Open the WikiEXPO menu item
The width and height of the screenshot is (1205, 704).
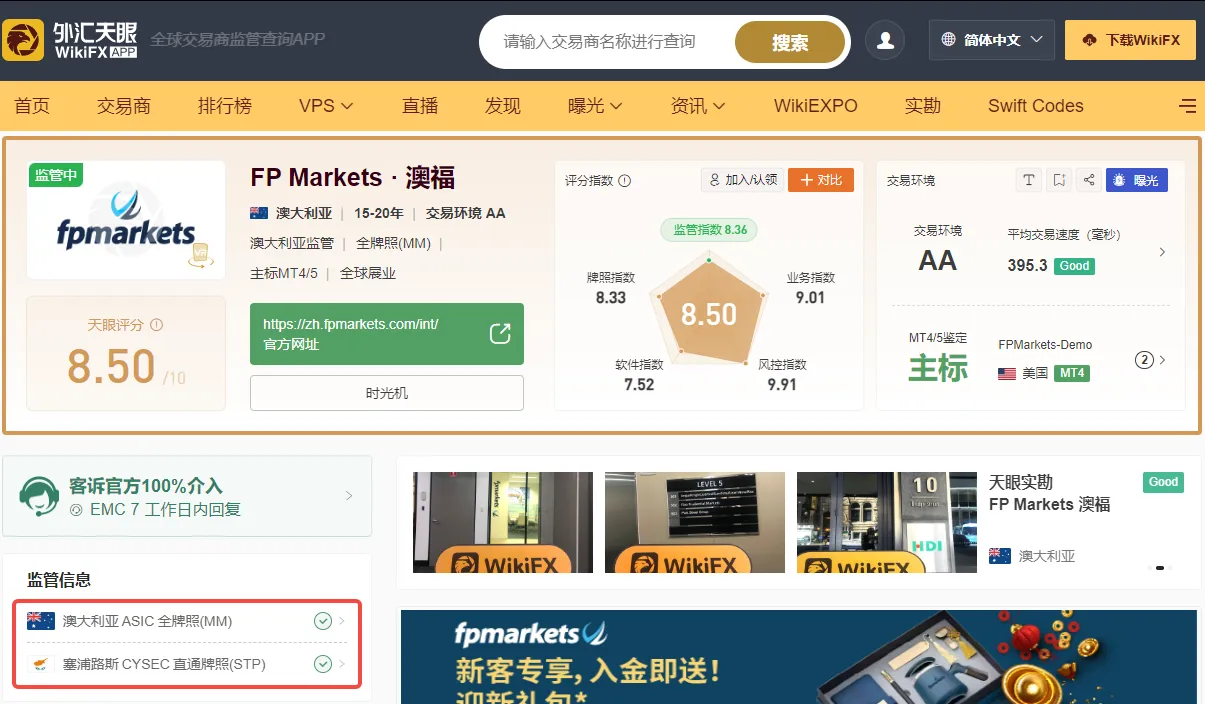pos(816,106)
